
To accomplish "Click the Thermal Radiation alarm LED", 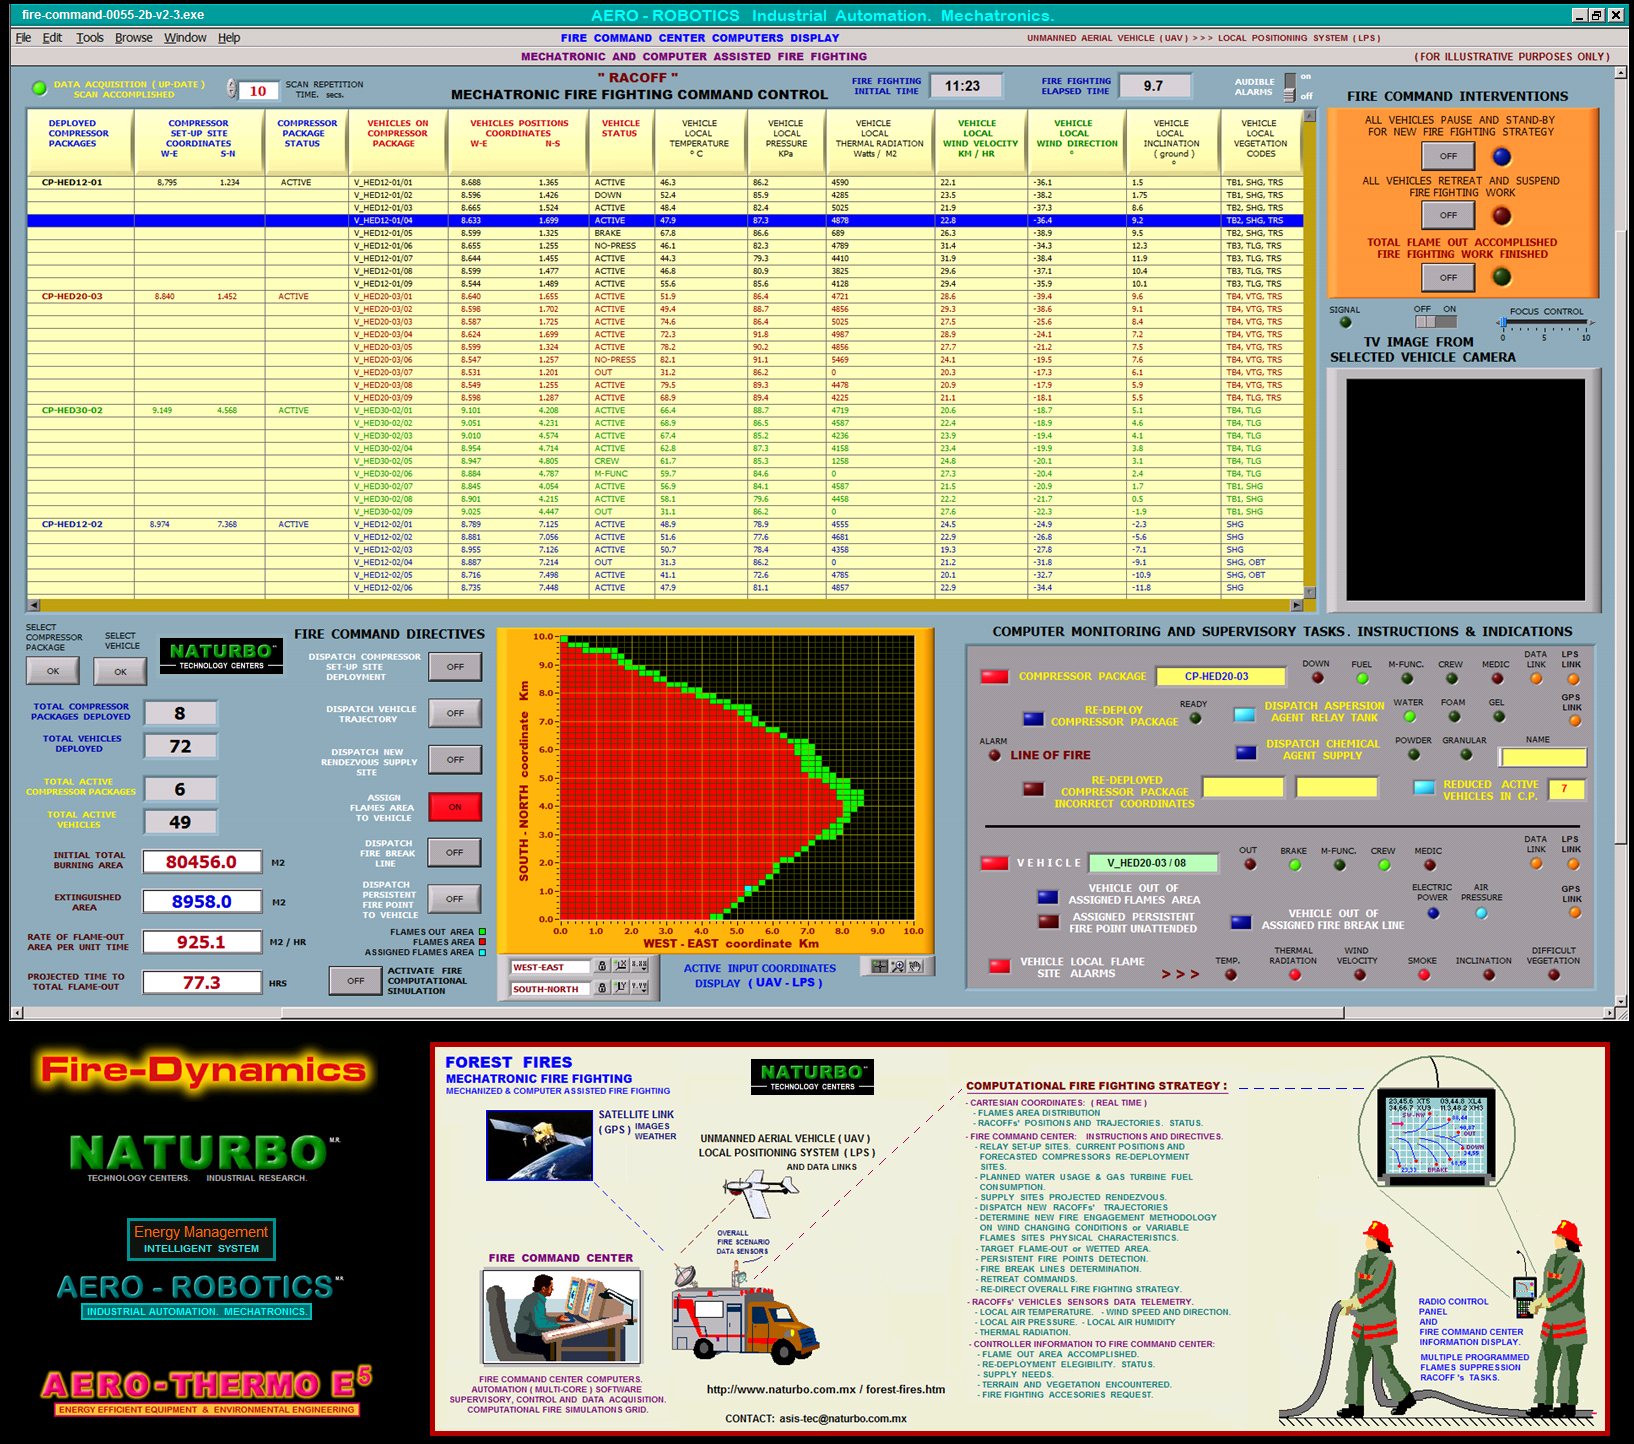I will tap(1295, 975).
